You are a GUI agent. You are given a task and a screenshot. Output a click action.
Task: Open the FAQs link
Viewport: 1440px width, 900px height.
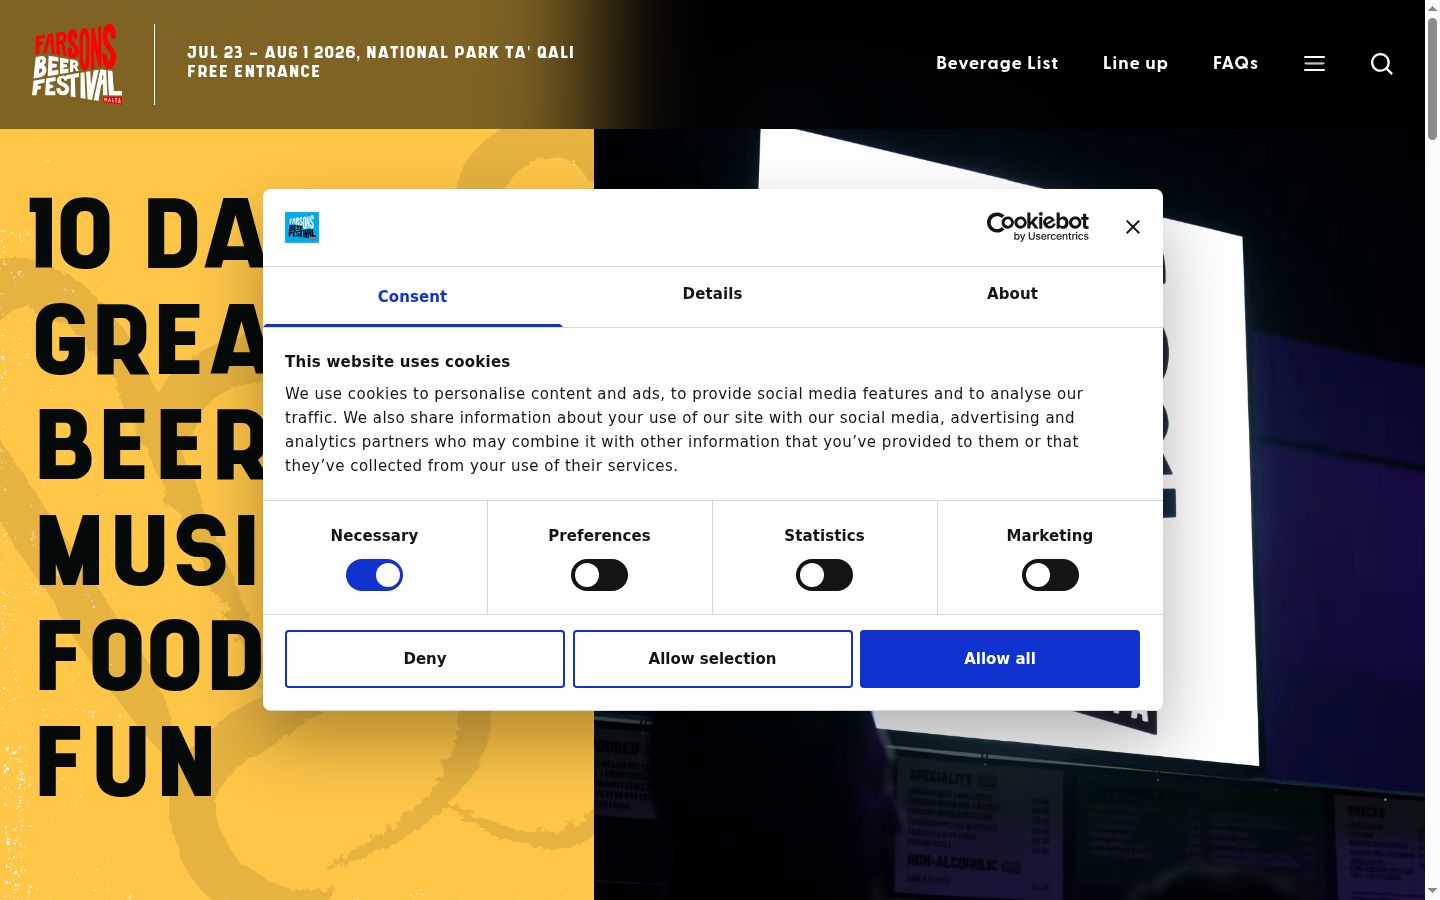(1235, 63)
